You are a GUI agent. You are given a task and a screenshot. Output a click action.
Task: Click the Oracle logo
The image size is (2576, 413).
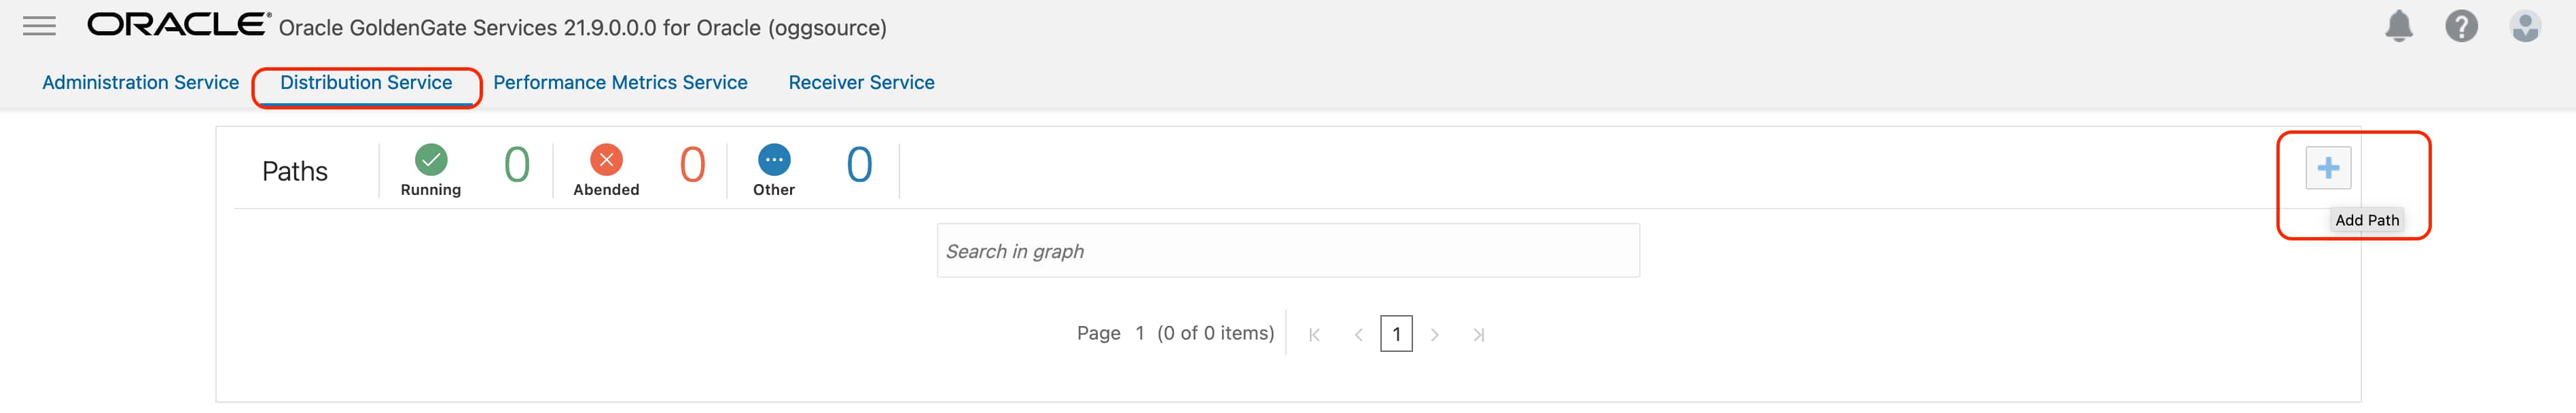[178, 25]
